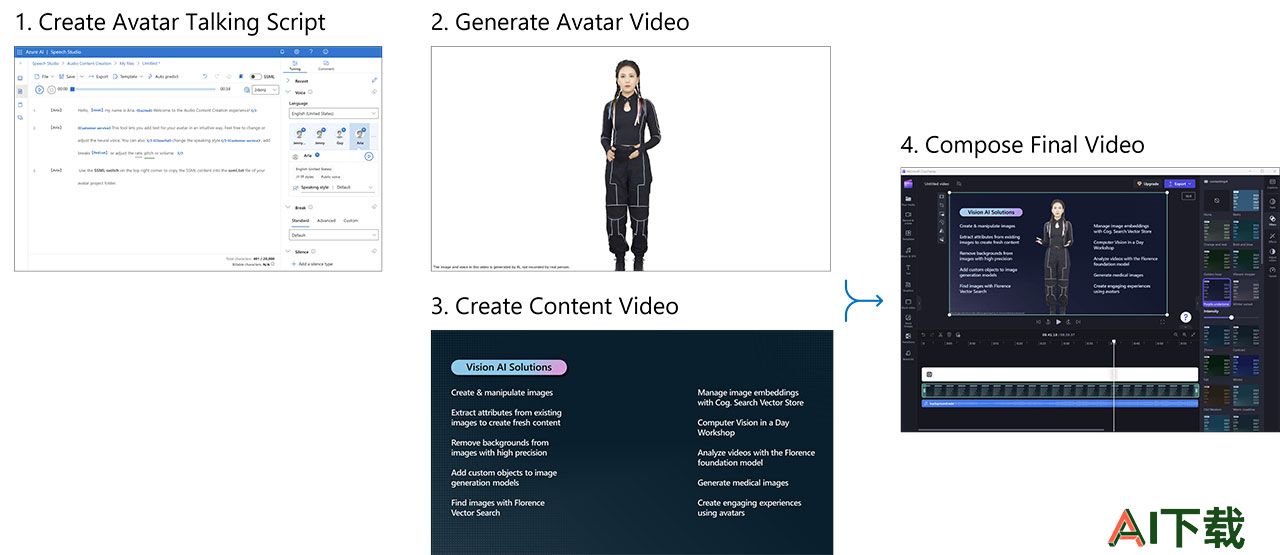The image size is (1280, 555).
Task: Play the Aria voice sample
Action: (369, 156)
